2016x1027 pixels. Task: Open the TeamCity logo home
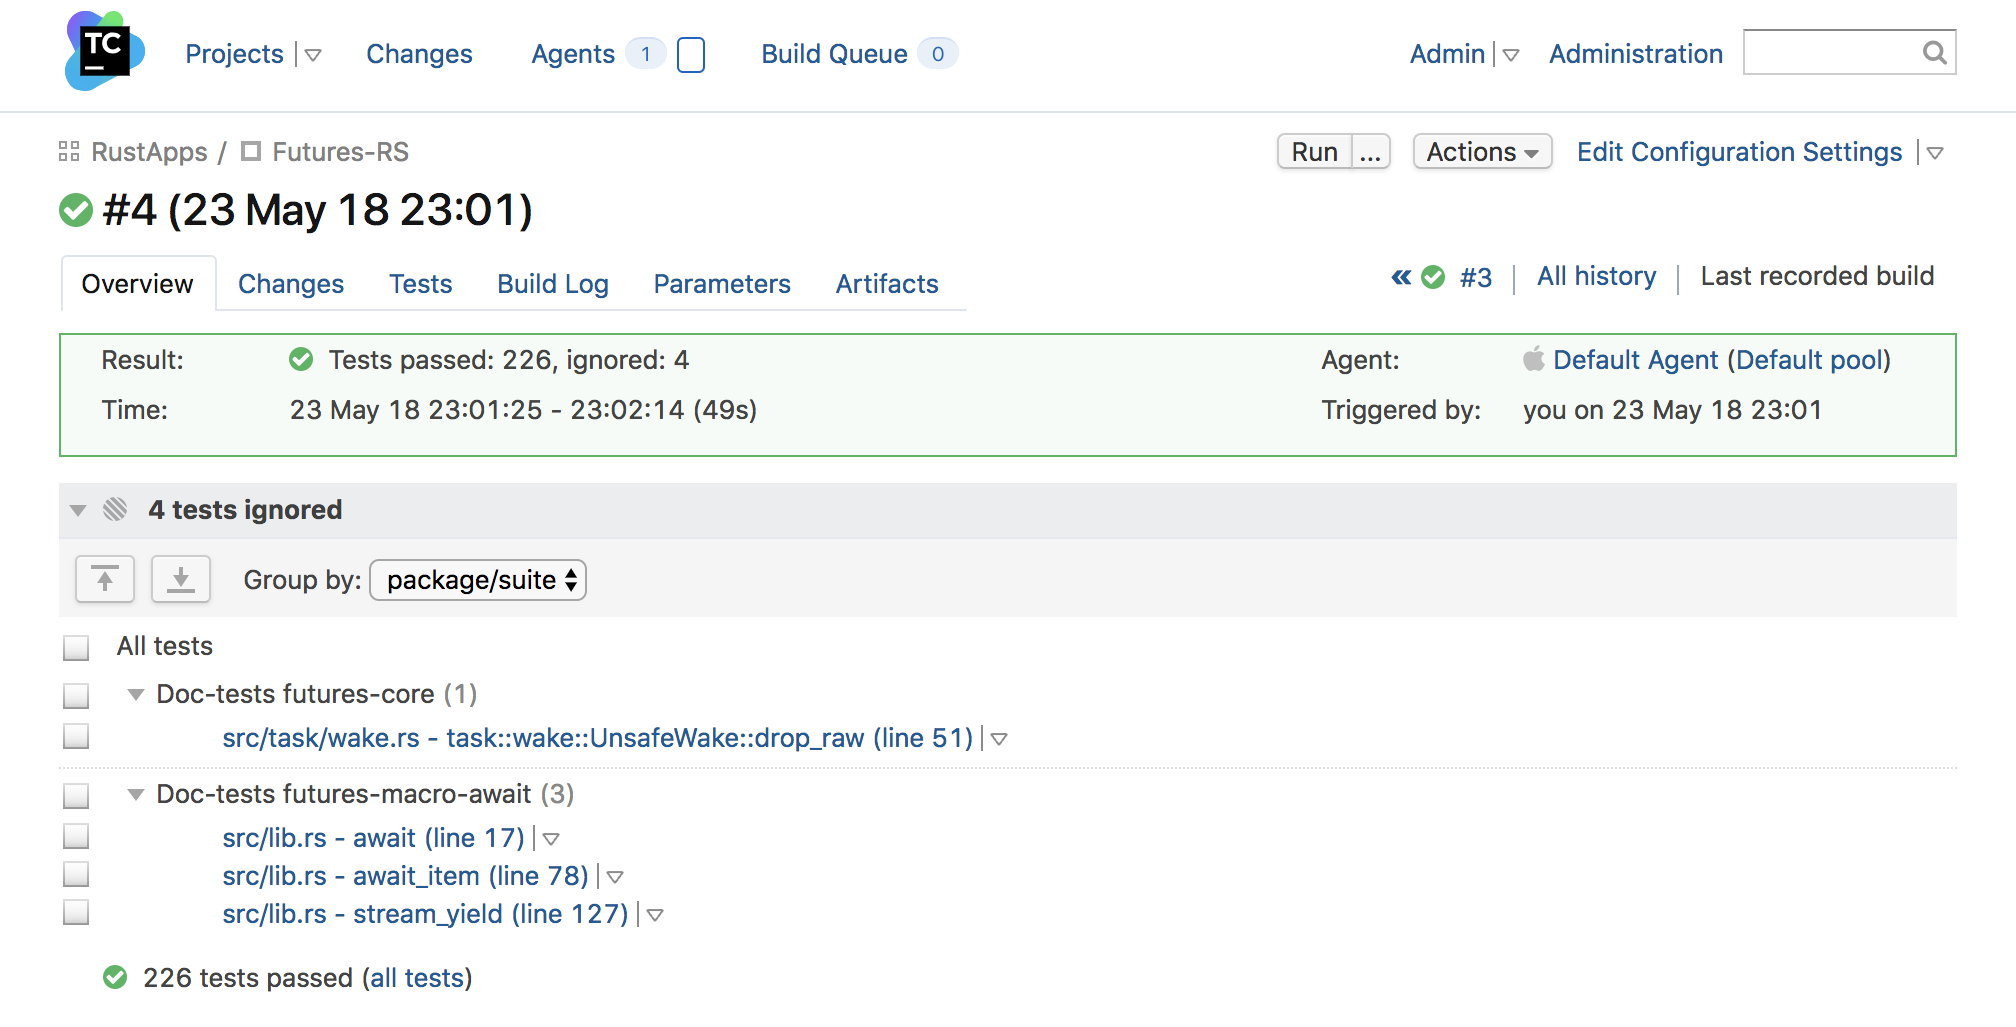point(104,52)
